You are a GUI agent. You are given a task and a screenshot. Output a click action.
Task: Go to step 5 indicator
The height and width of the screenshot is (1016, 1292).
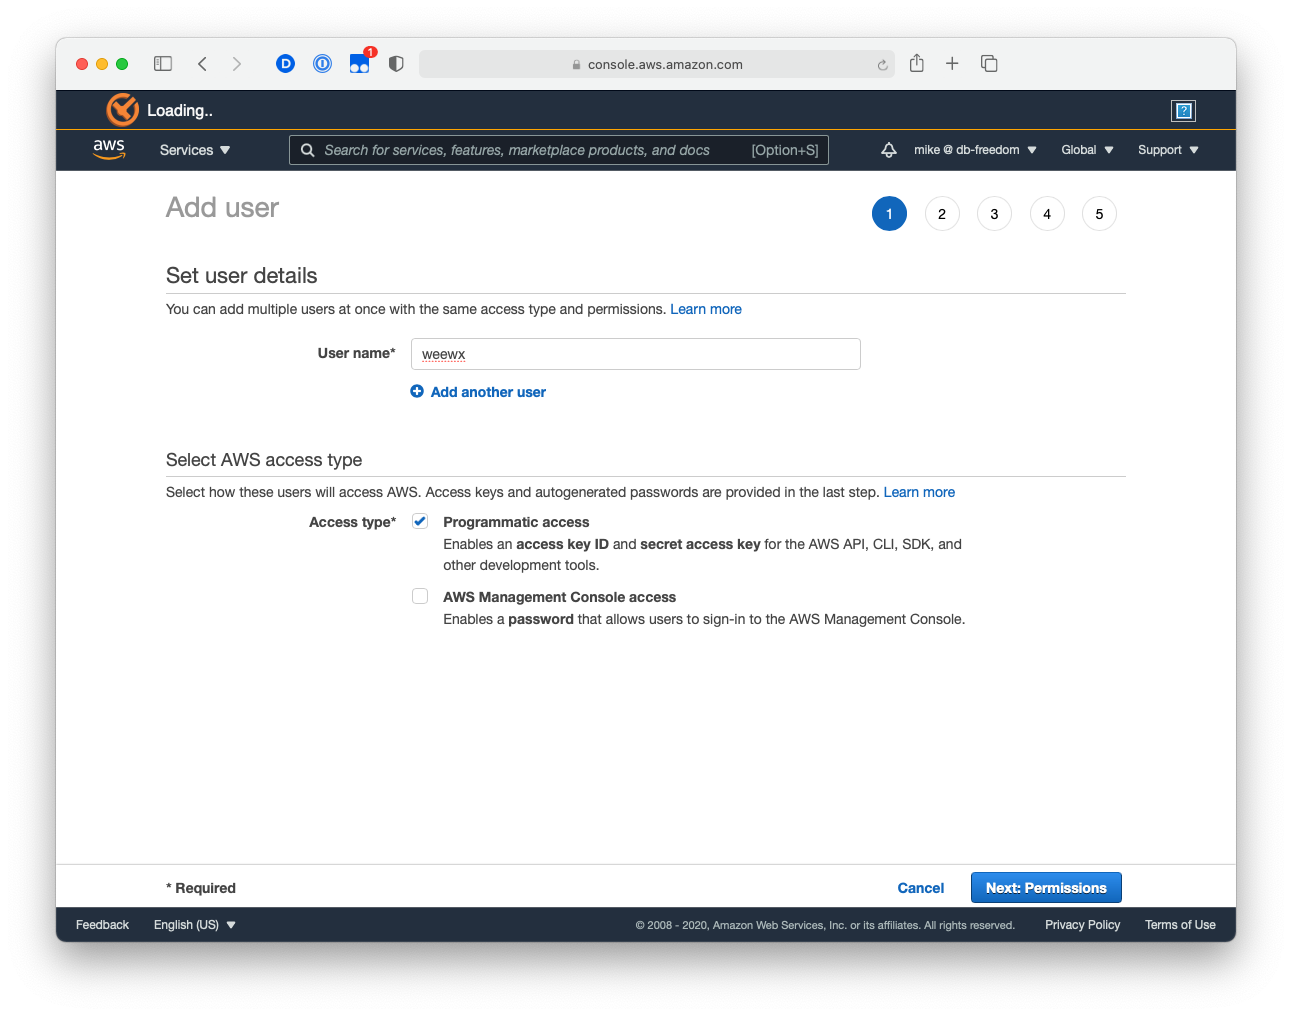coord(1099,214)
